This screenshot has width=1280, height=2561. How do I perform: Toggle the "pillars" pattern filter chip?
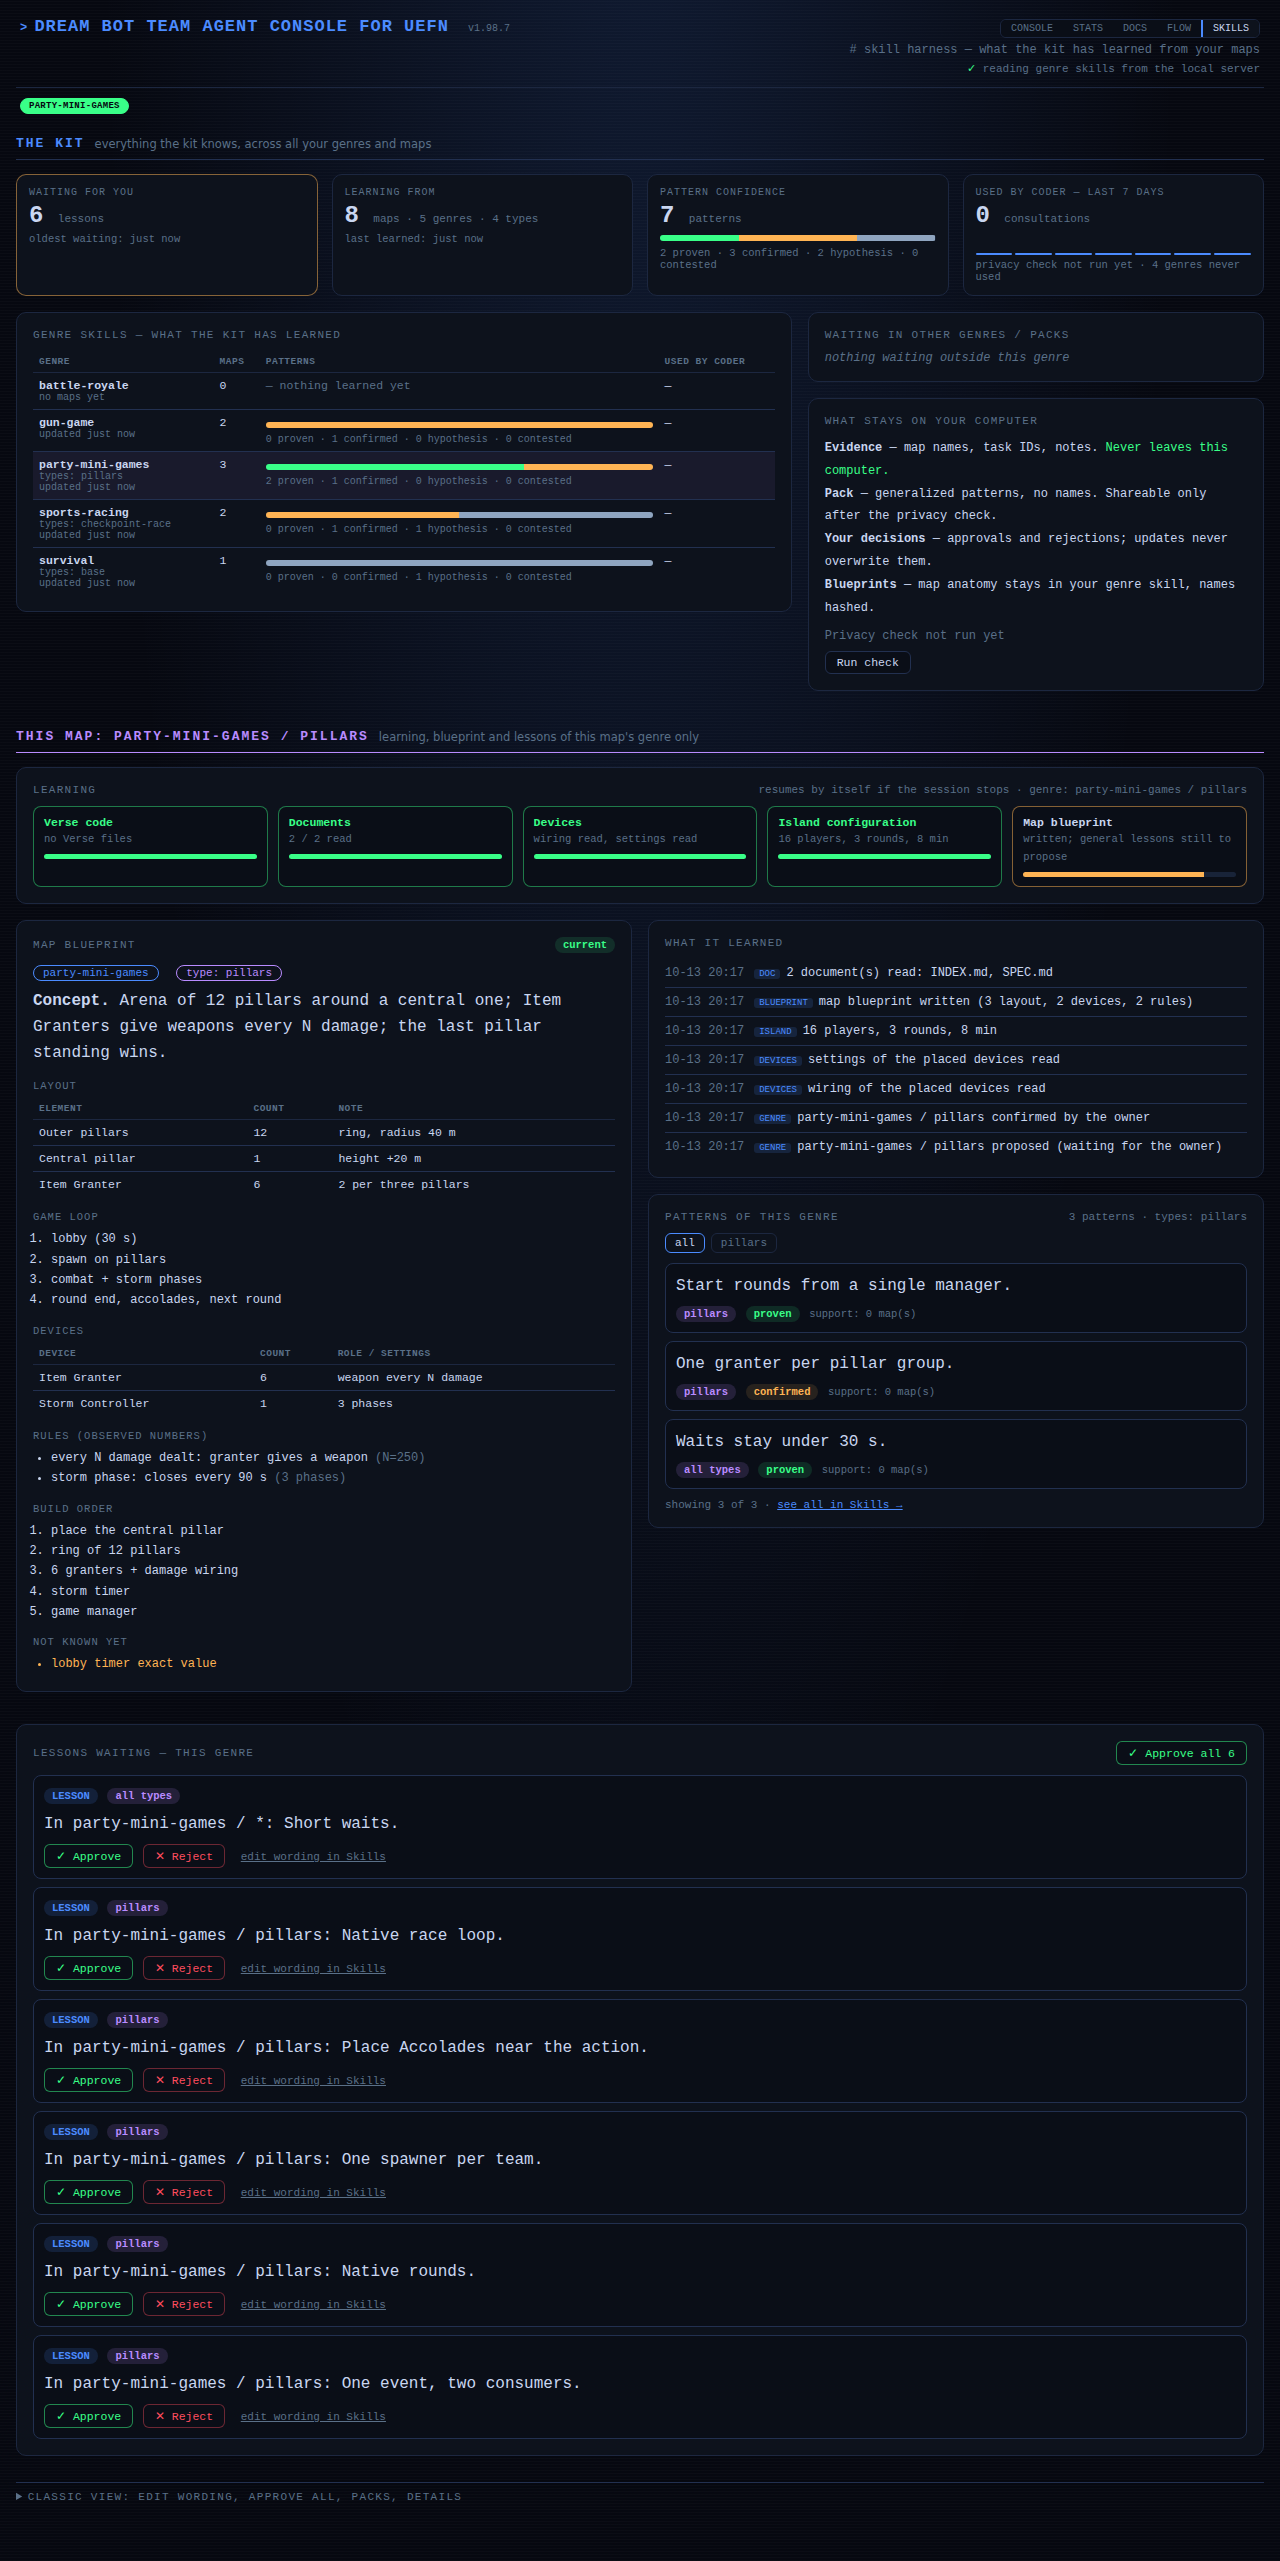[744, 1243]
